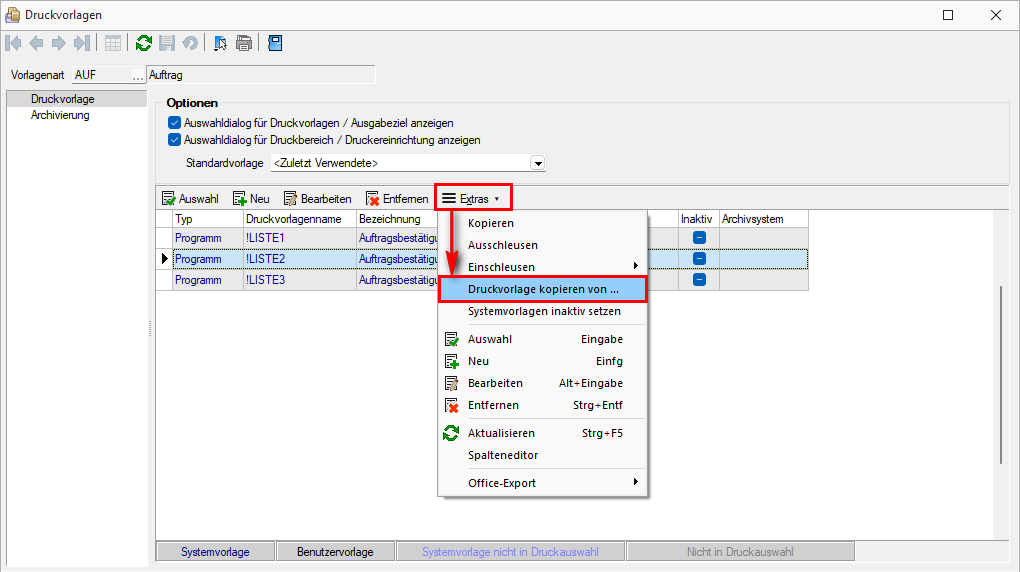Toggle Auswahldialog für Druckbereich / Druckereinrichtung anzeigen
The width and height of the screenshot is (1020, 572).
coord(174,139)
